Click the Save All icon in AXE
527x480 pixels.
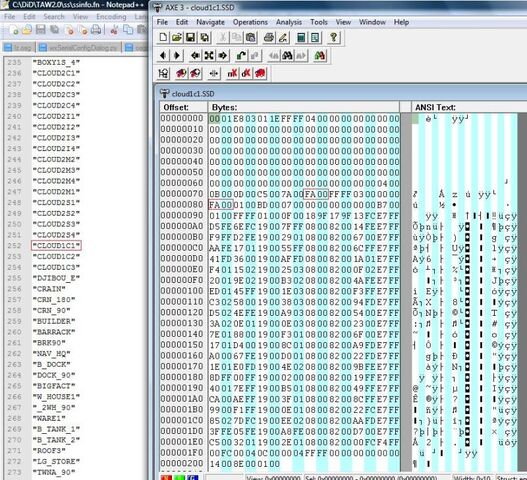click(204, 37)
